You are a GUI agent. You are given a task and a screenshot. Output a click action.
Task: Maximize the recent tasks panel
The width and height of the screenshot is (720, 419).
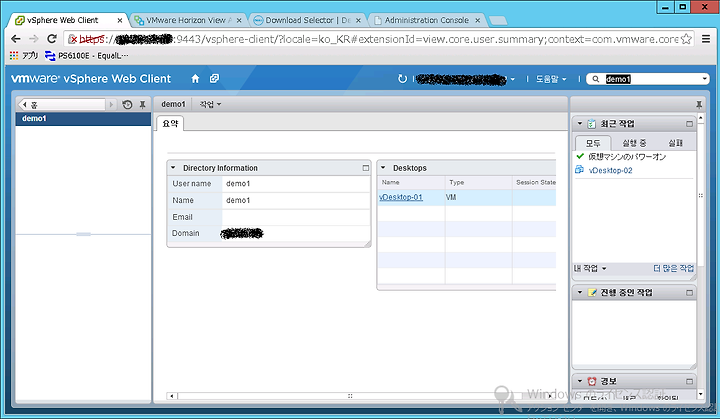(x=689, y=124)
